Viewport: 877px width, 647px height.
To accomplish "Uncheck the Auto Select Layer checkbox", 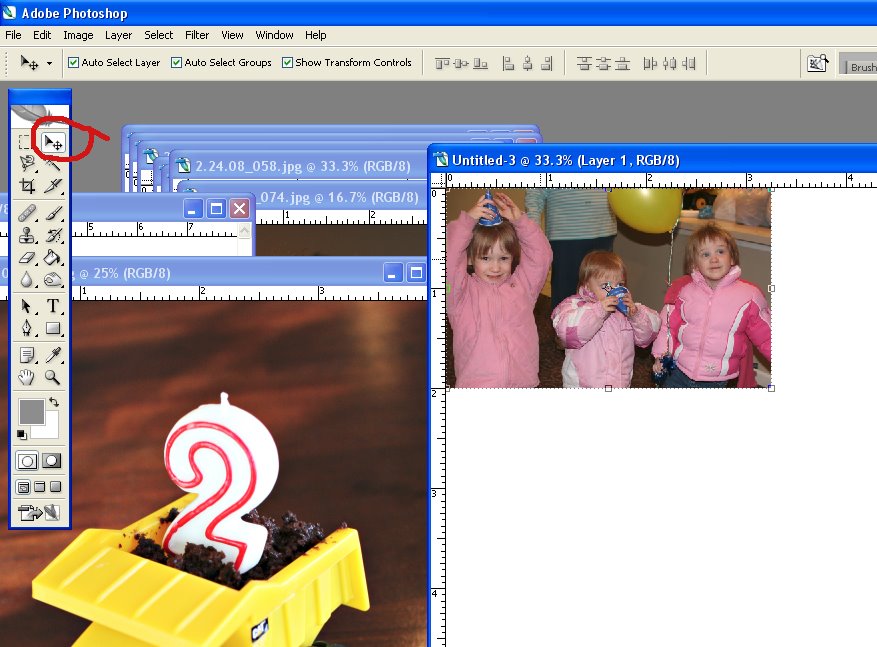I will click(73, 63).
